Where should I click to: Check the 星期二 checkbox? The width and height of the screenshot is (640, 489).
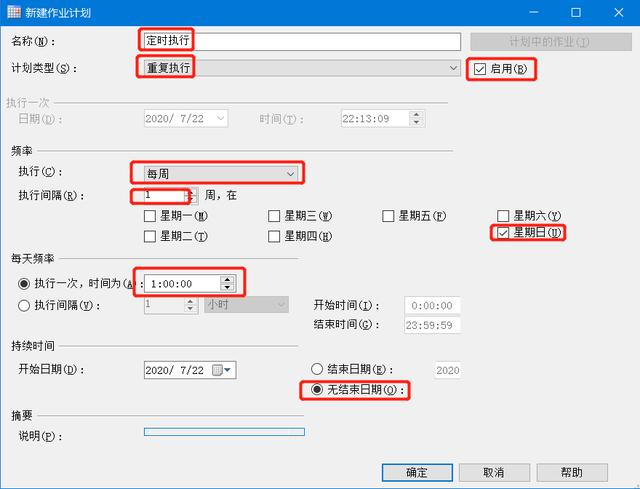[x=150, y=236]
